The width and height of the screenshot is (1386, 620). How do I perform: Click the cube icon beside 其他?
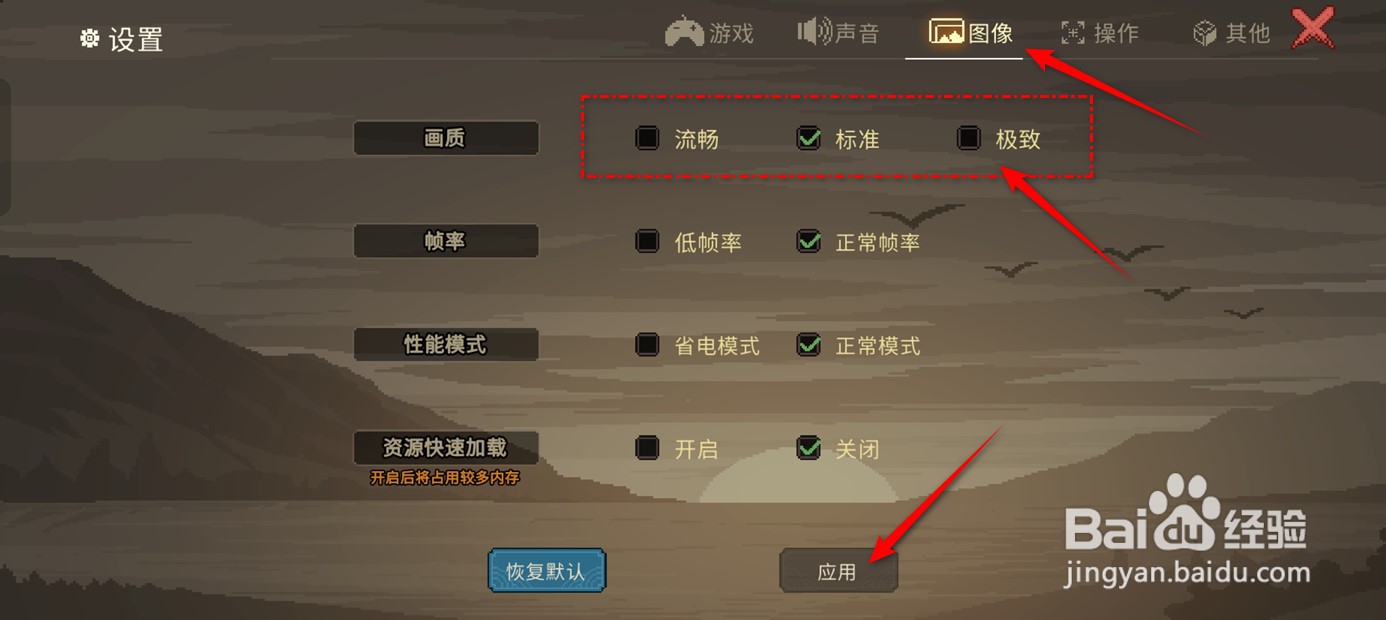1204,33
